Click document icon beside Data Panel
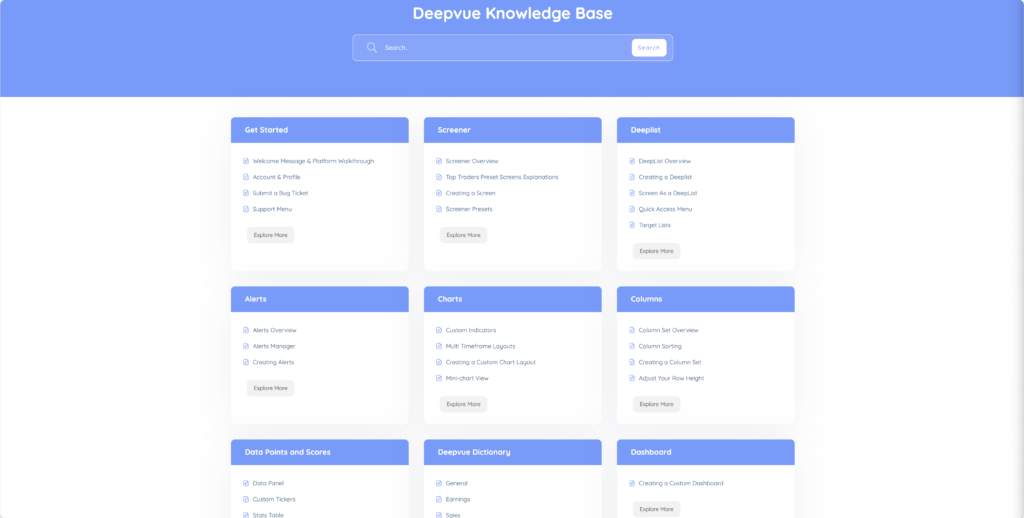 246,483
